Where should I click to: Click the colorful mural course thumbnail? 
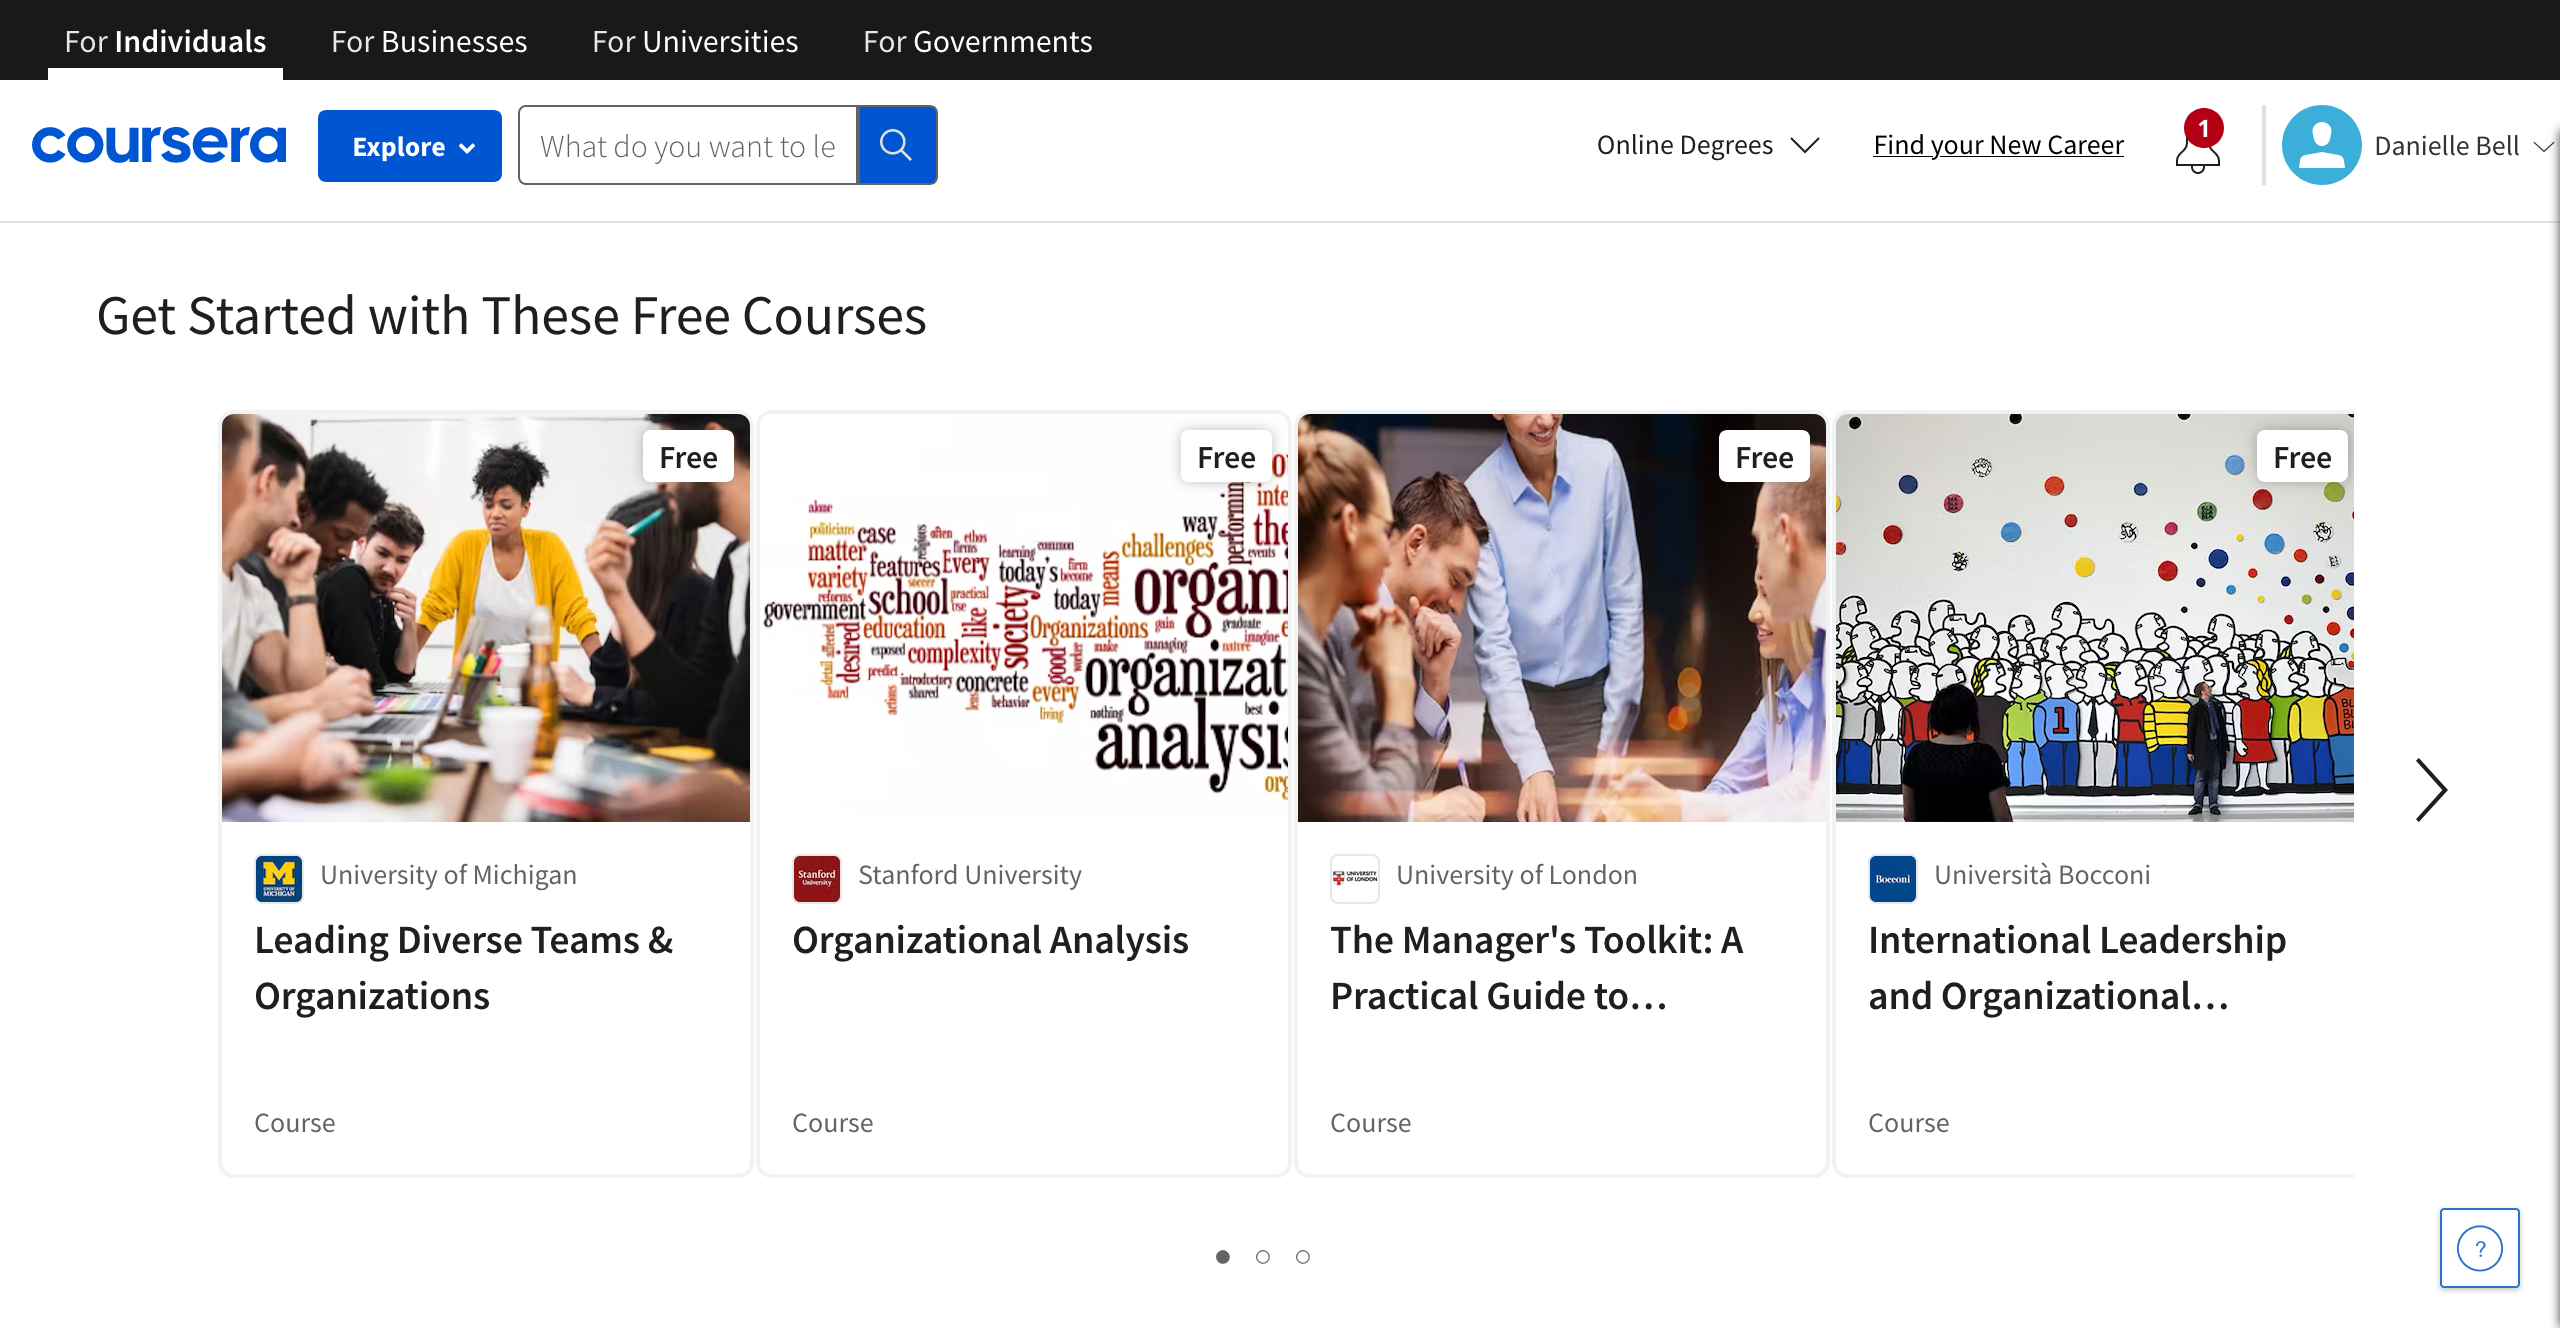pos(2095,618)
